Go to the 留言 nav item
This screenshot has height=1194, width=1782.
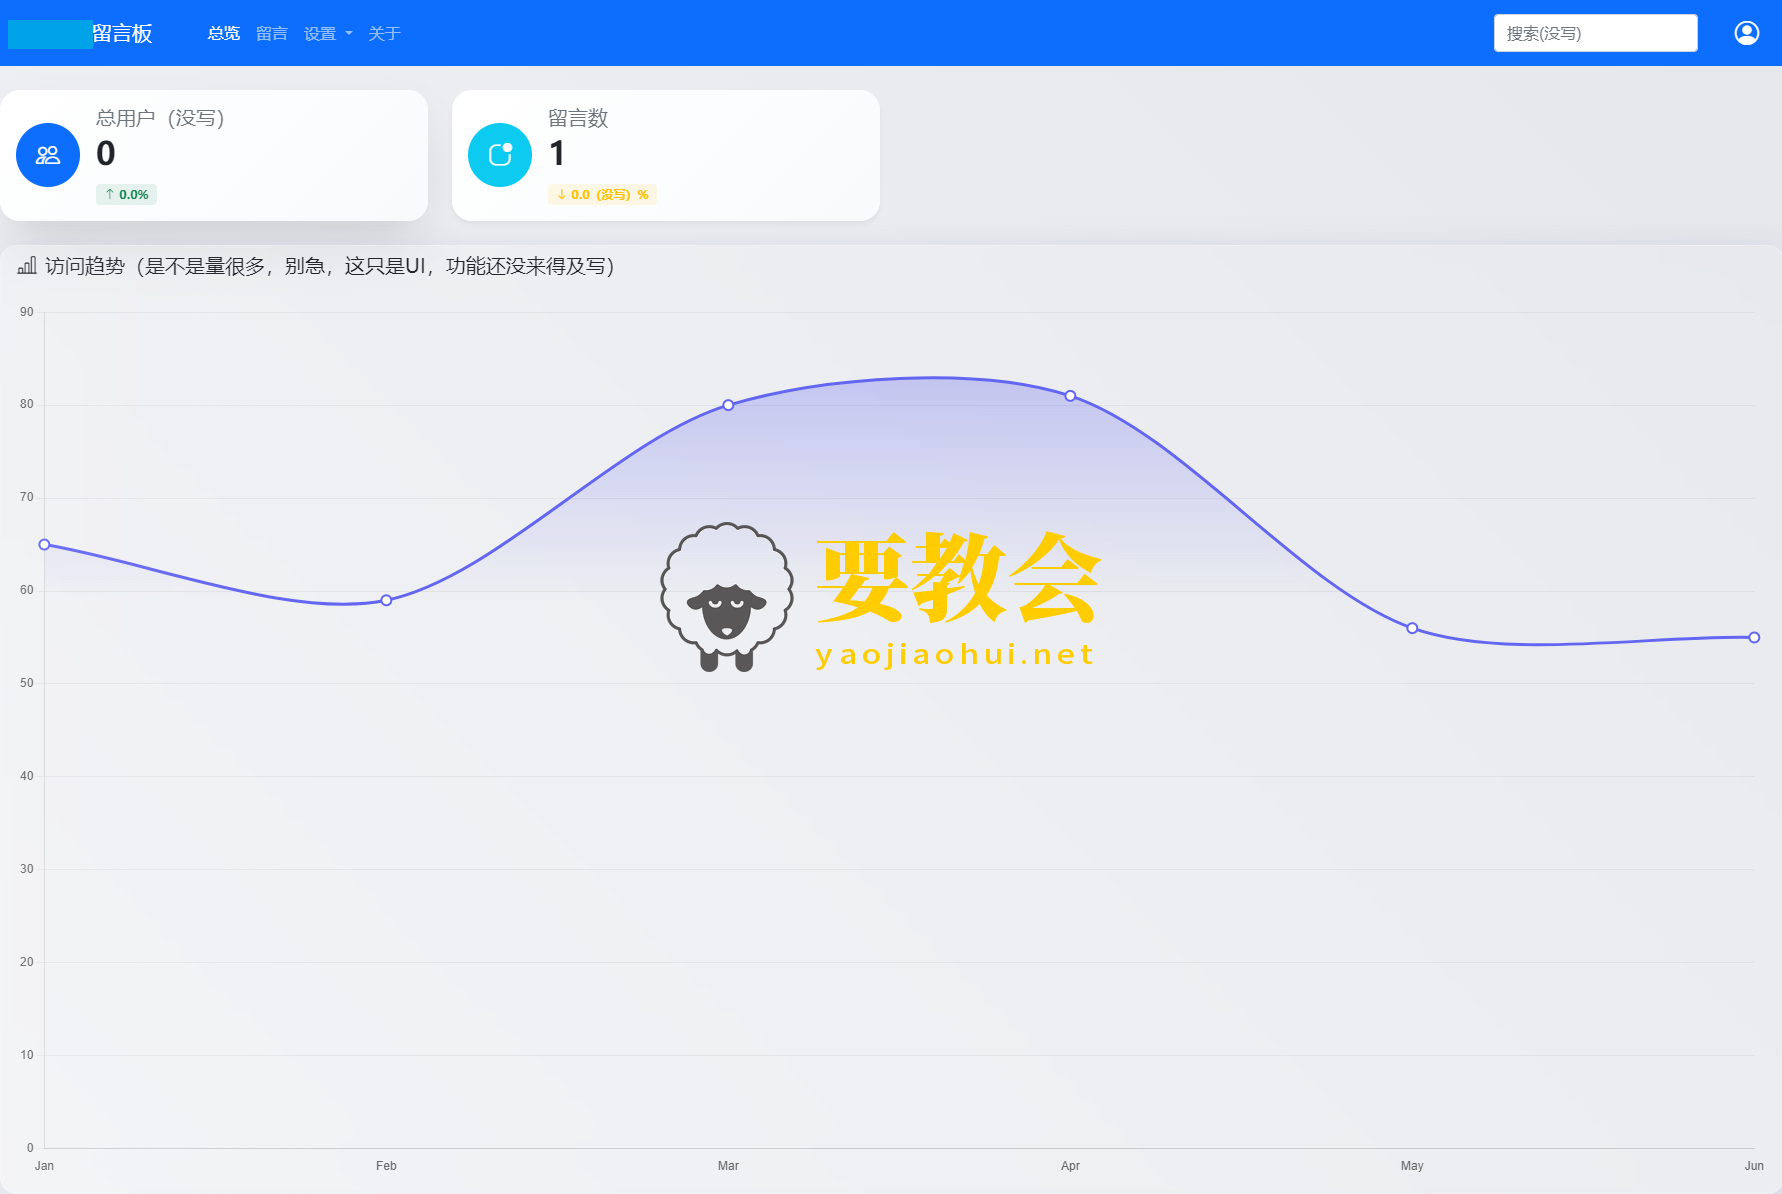coord(272,33)
